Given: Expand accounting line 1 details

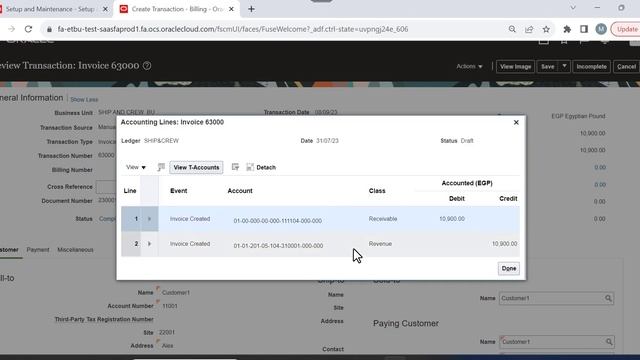Looking at the screenshot, I should [x=149, y=219].
